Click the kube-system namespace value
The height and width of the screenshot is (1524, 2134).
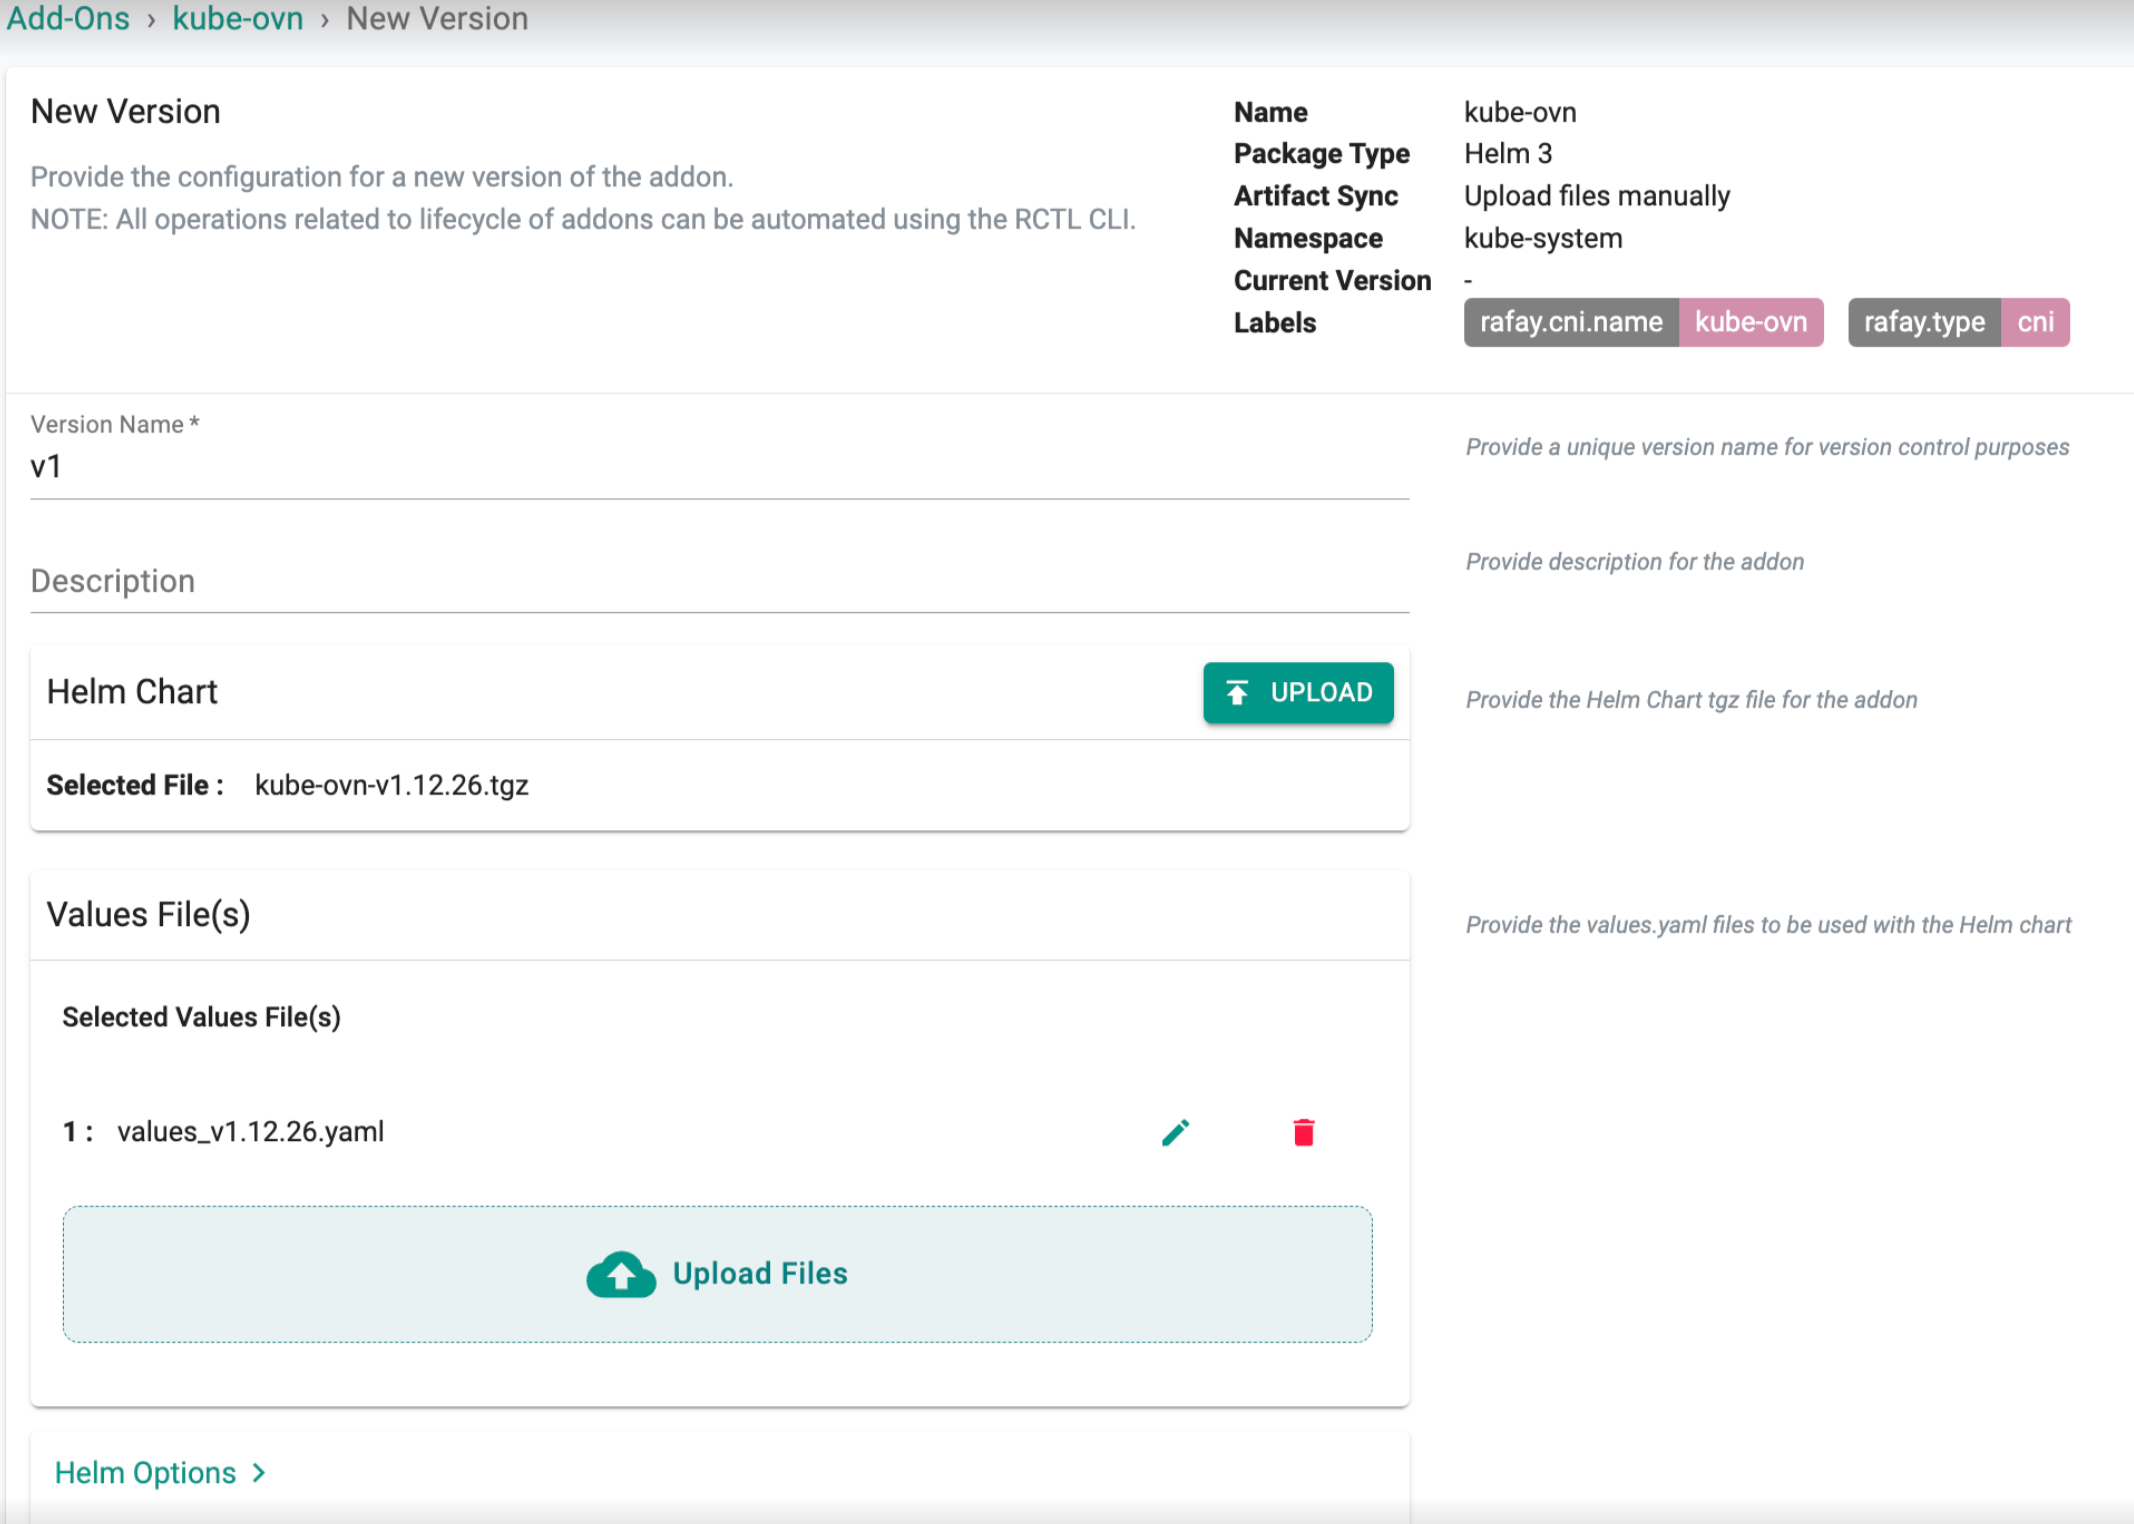point(1543,238)
